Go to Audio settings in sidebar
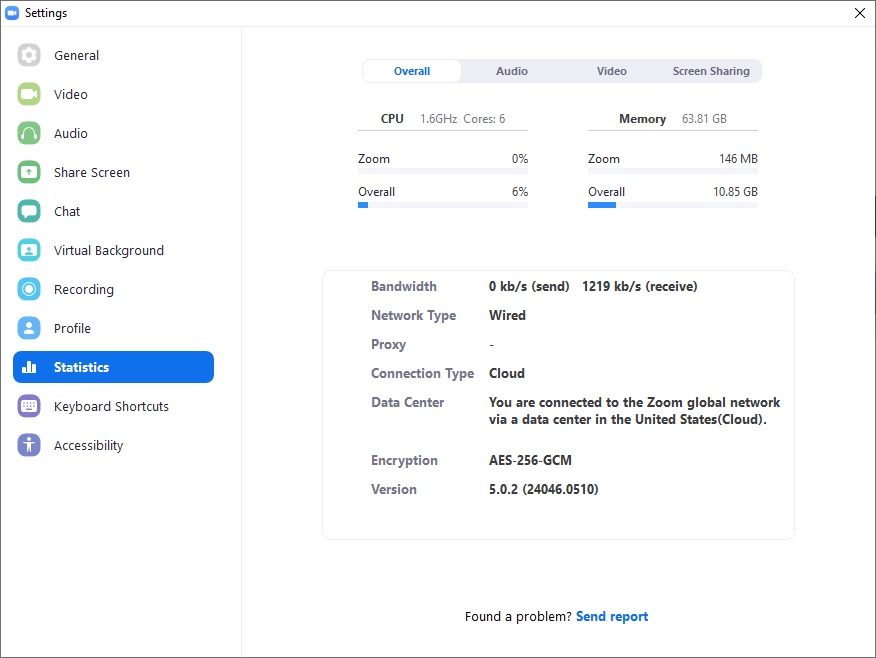The width and height of the screenshot is (876, 658). pyautogui.click(x=113, y=133)
